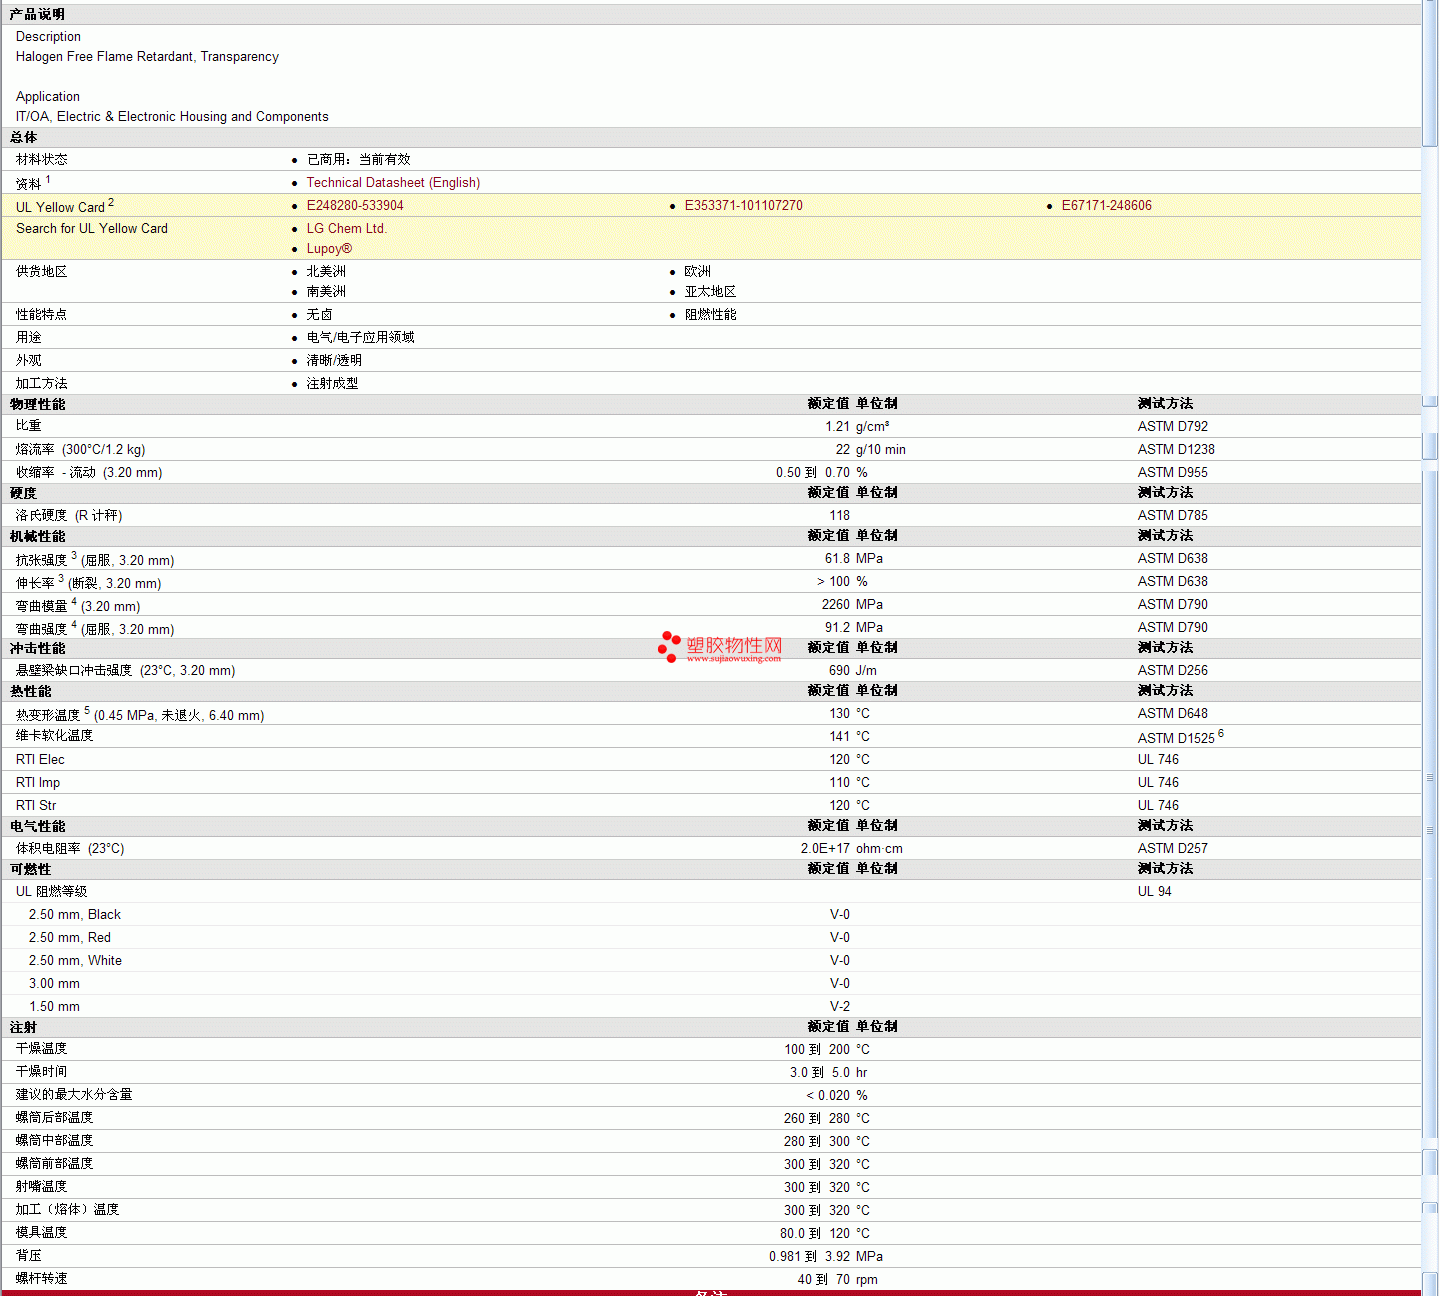The image size is (1440, 1296).
Task: Click the 干燥时间 row label
Action: 42,1072
